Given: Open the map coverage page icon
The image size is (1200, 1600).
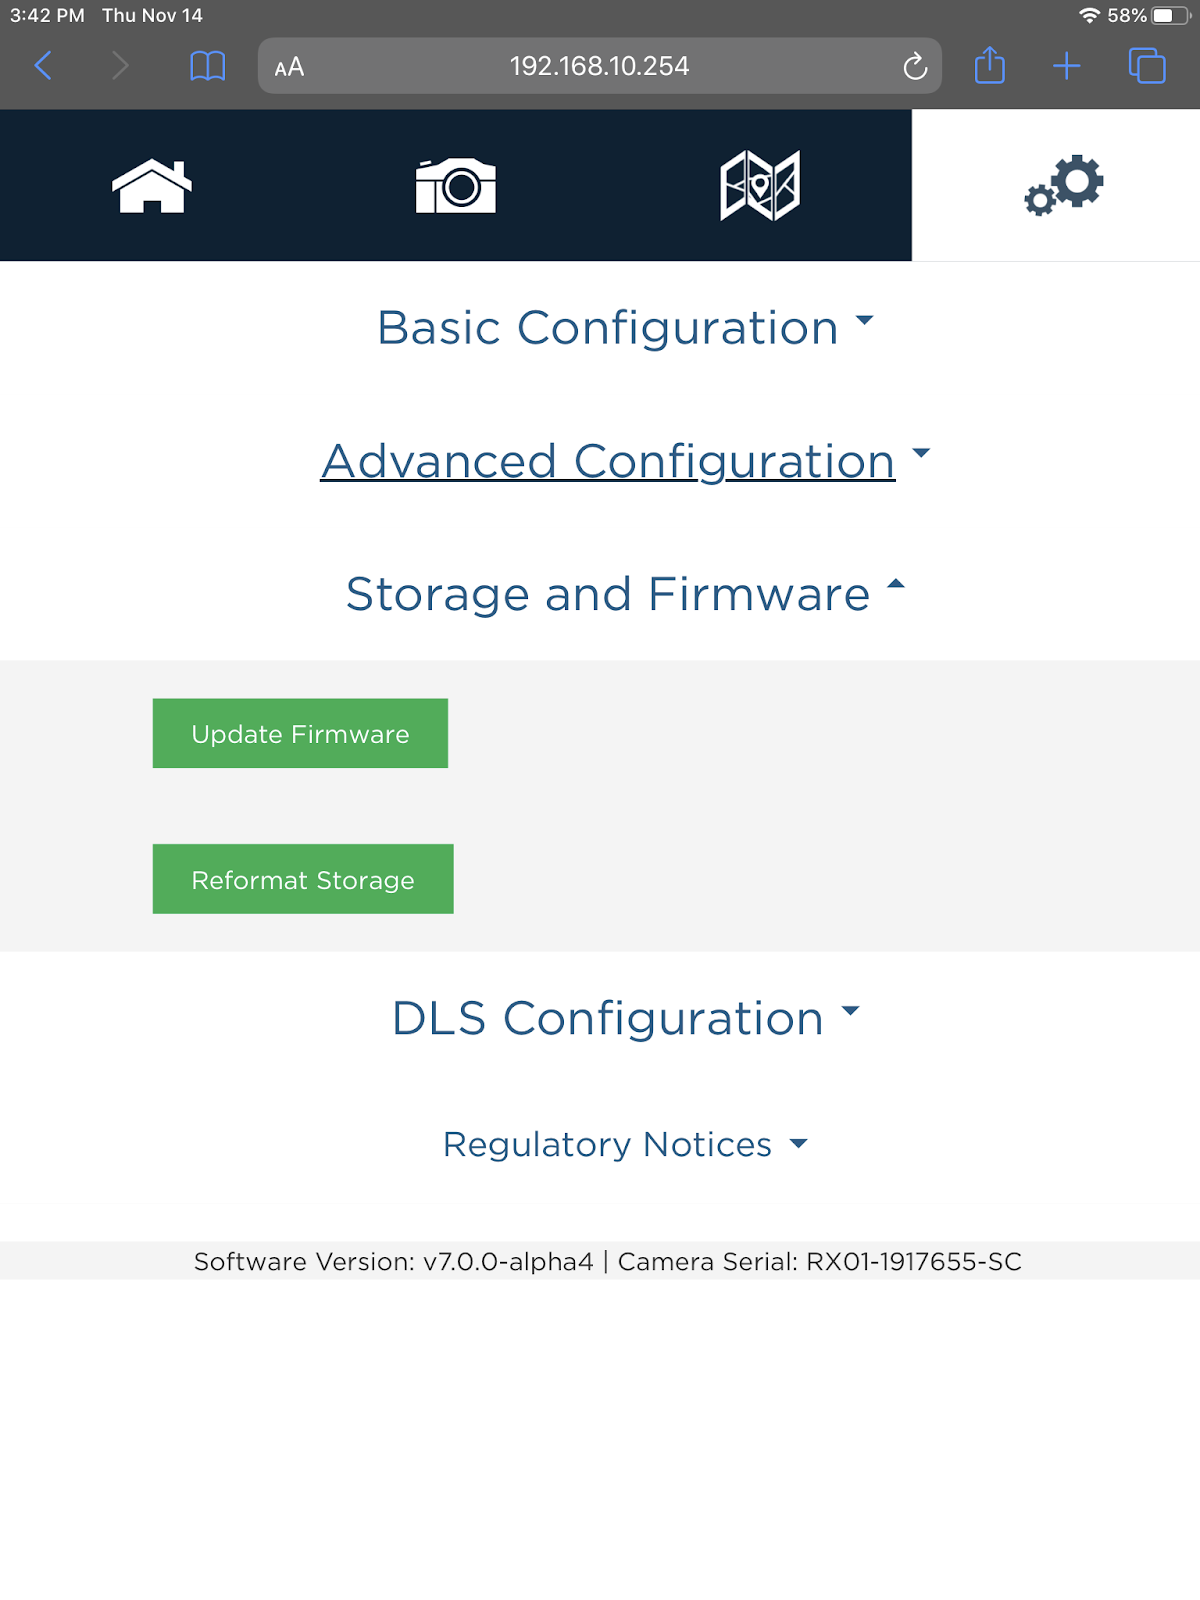Looking at the screenshot, I should click(760, 186).
